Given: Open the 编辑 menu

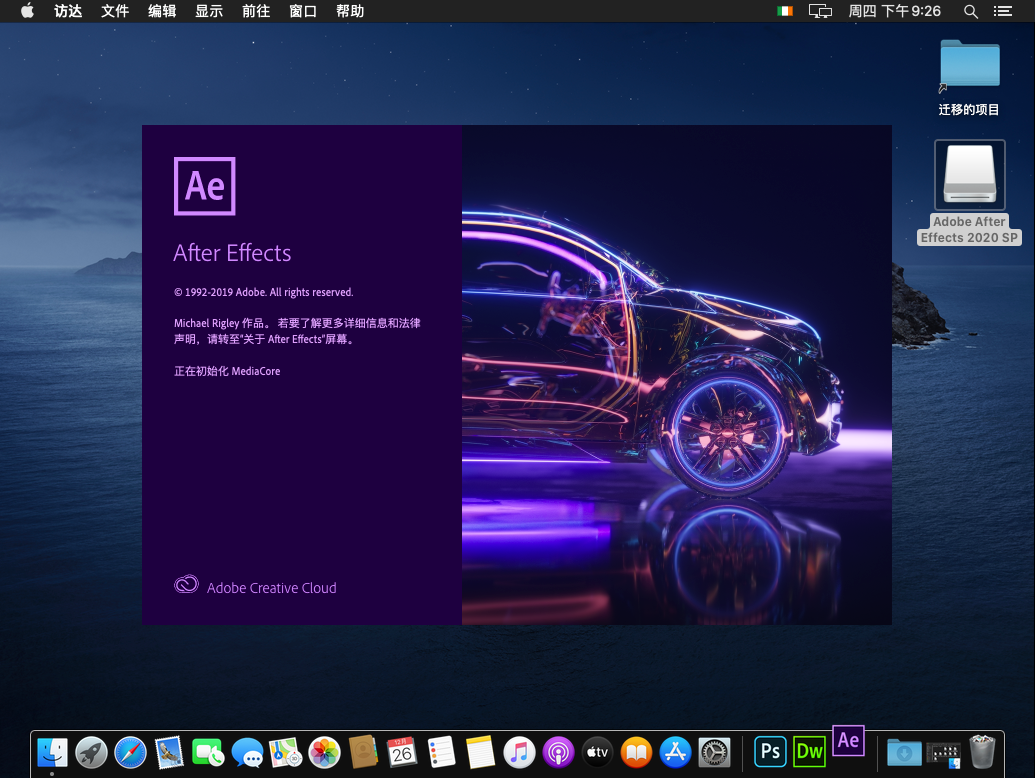Looking at the screenshot, I should [x=162, y=11].
